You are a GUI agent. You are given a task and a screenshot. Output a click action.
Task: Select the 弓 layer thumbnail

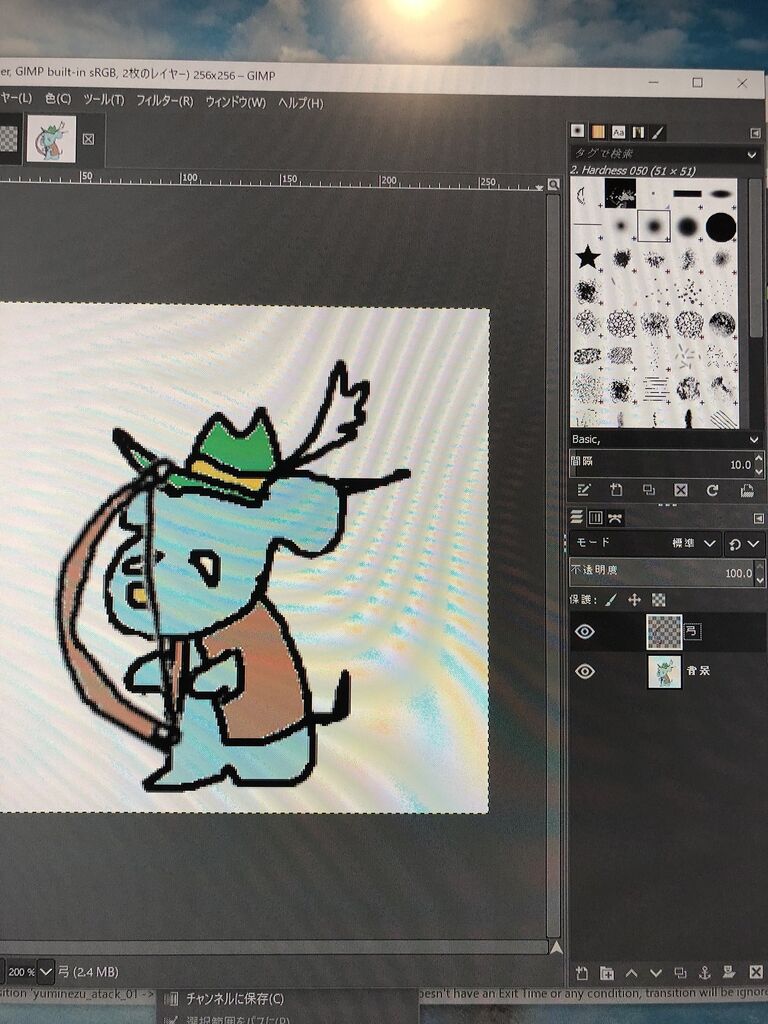click(x=664, y=632)
